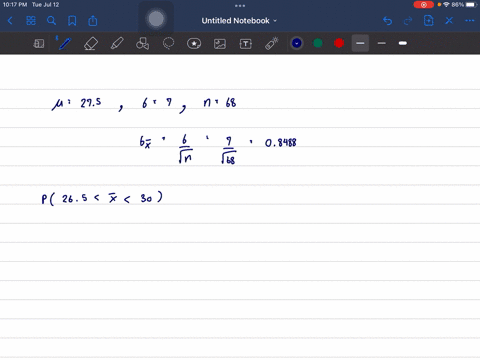Open the share and export menu
Screen dimensions: 480x360
tap(93, 21)
